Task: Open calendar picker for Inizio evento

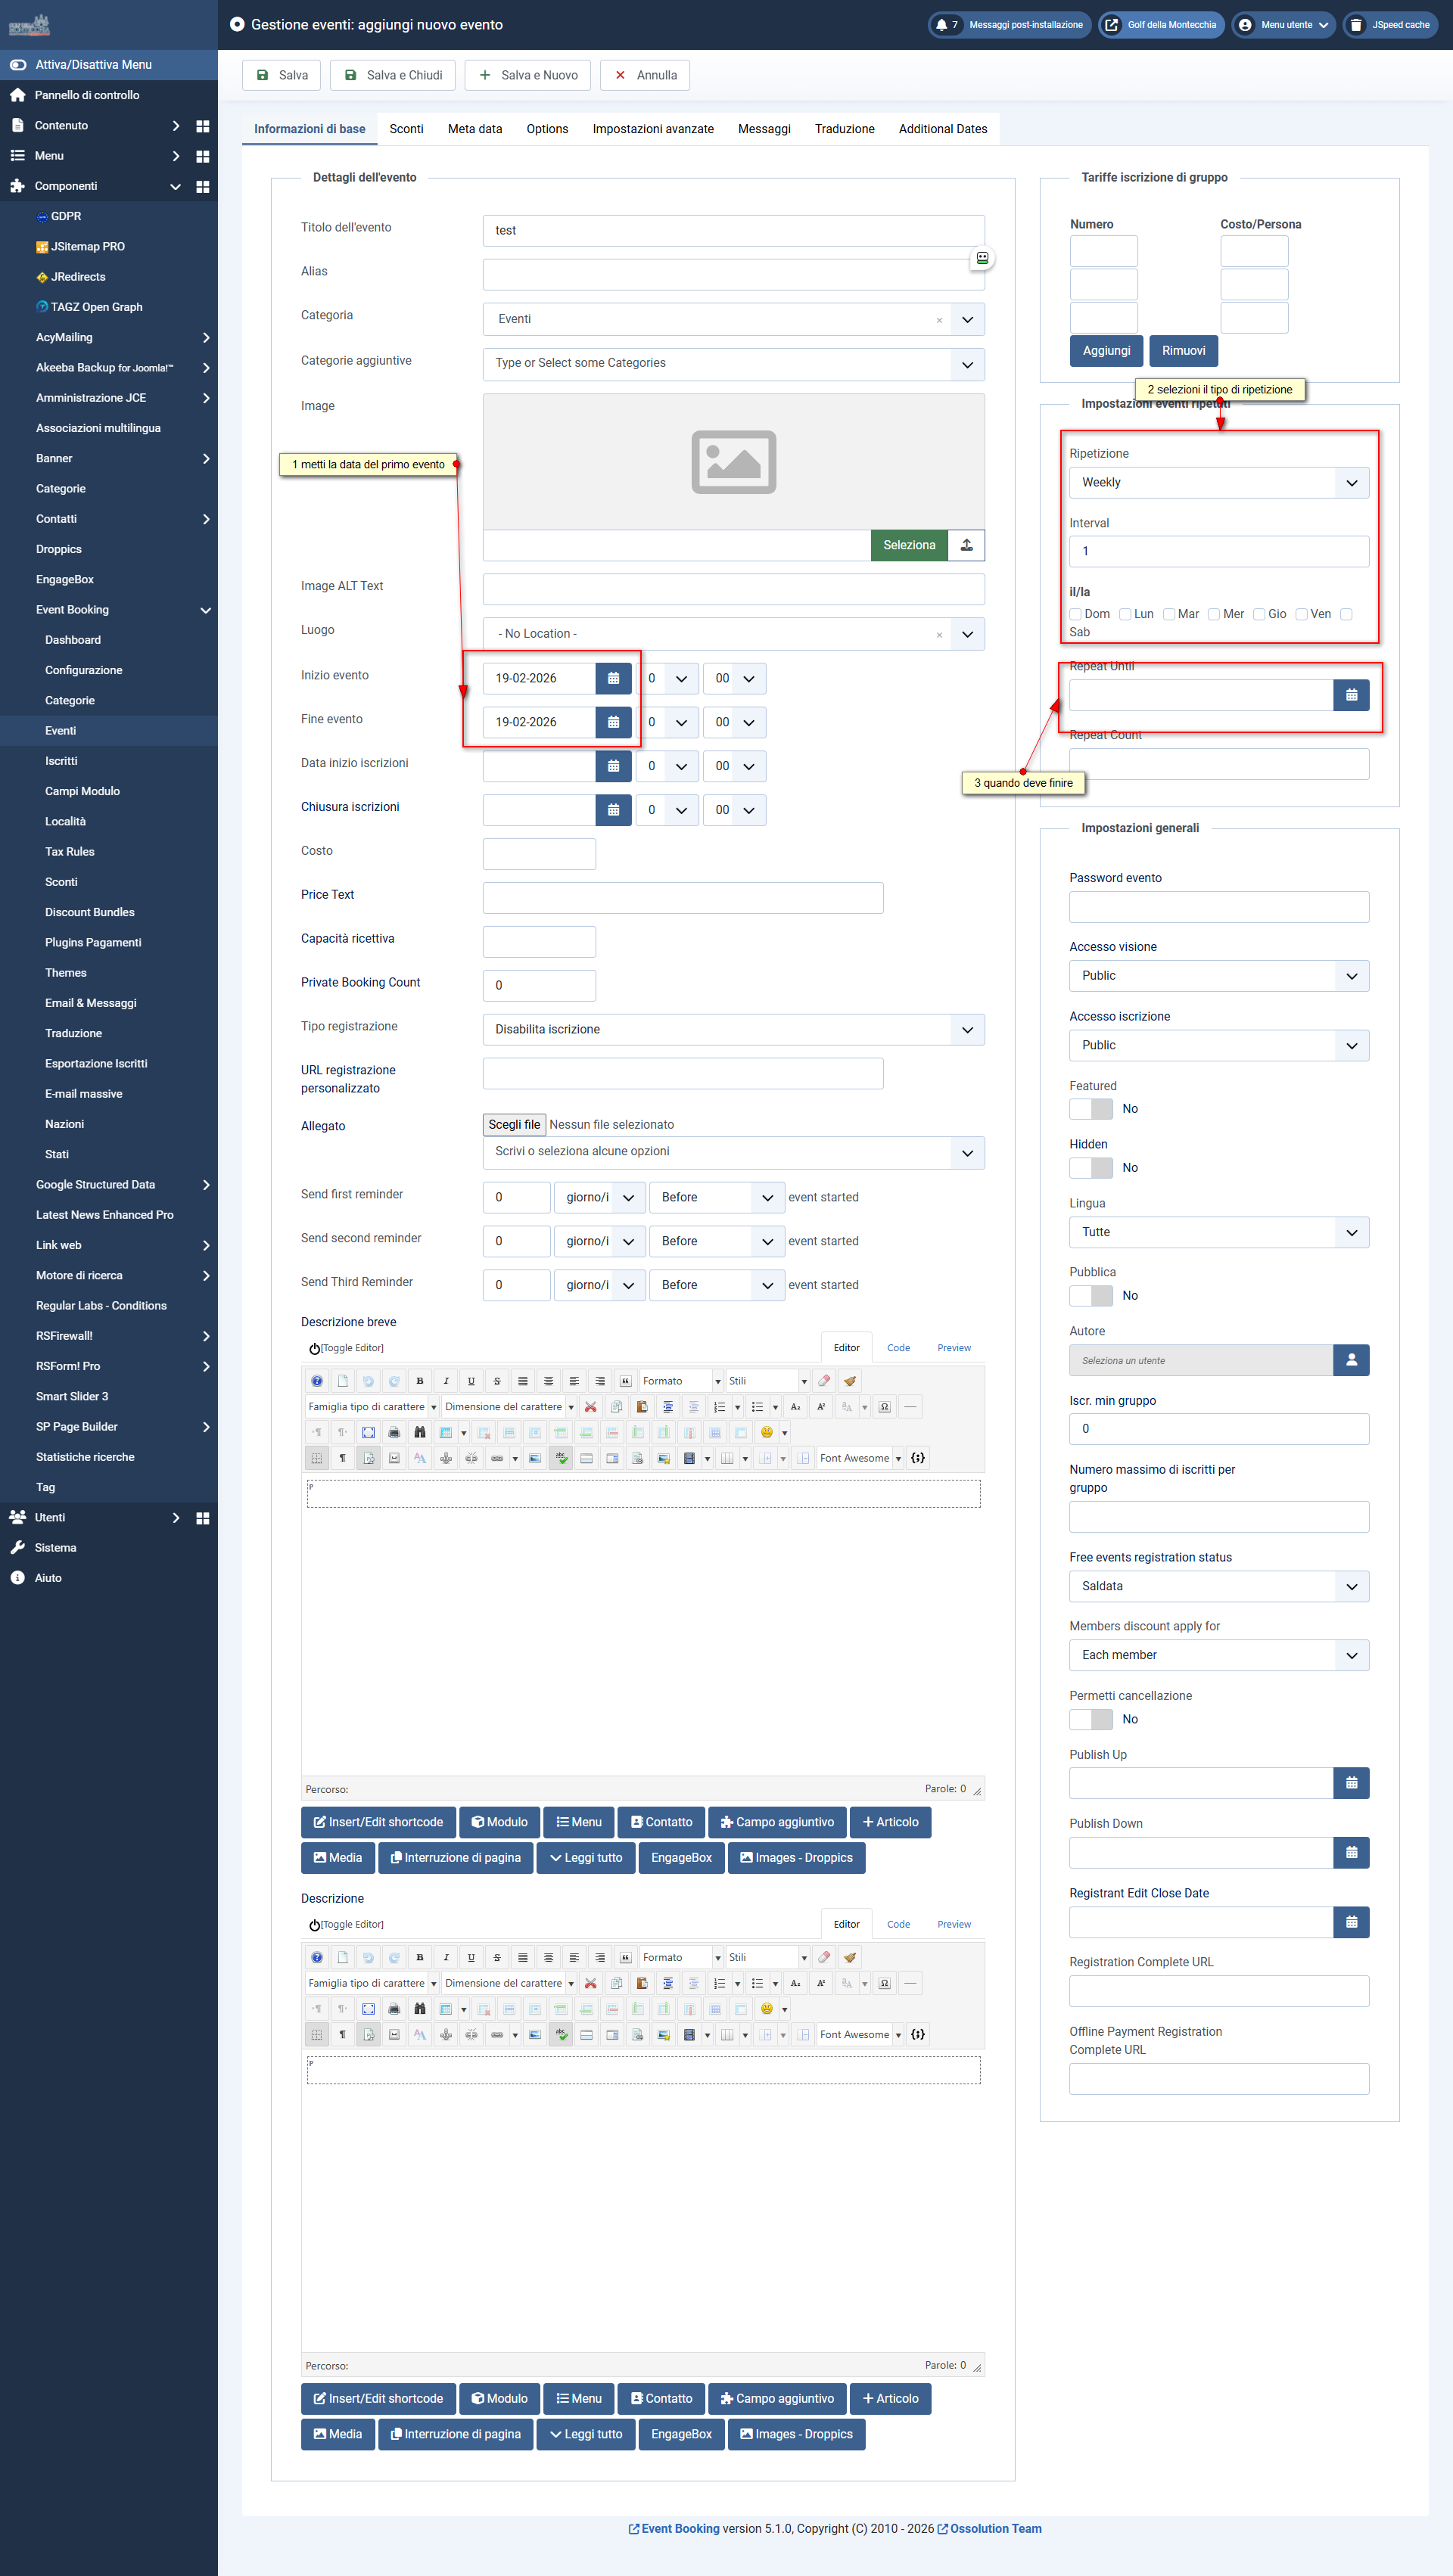Action: [x=613, y=678]
